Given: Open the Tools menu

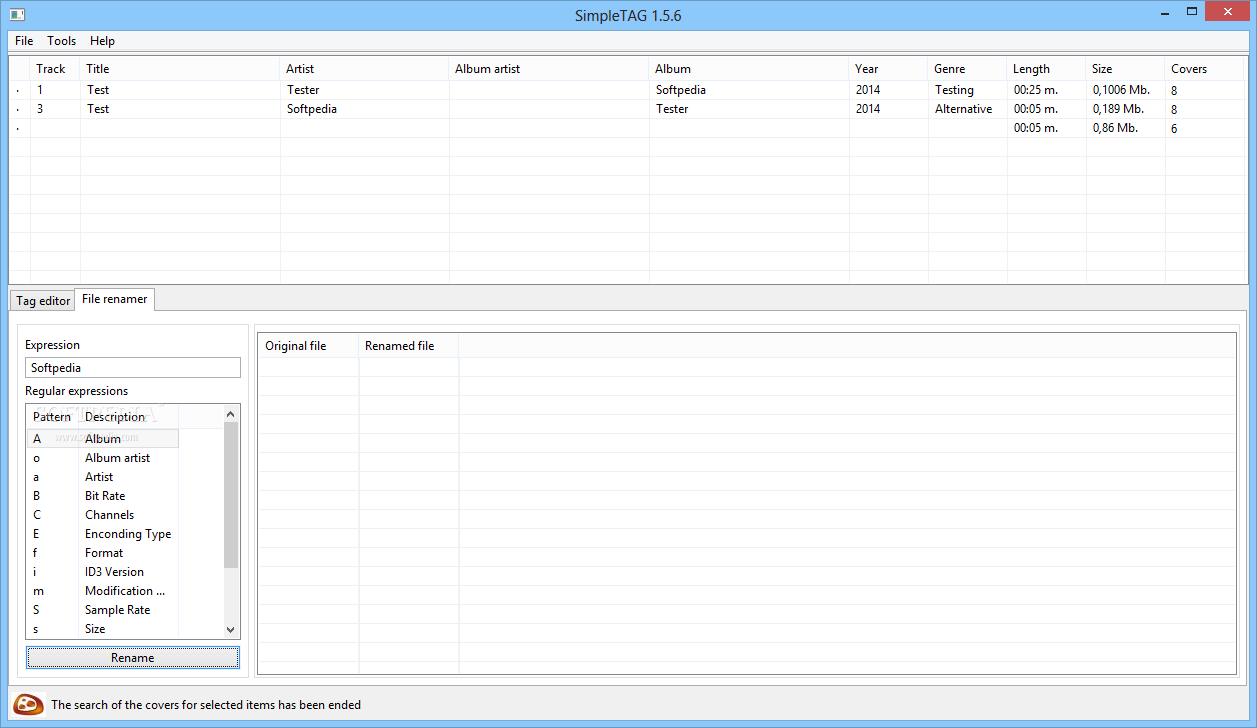Looking at the screenshot, I should [62, 41].
